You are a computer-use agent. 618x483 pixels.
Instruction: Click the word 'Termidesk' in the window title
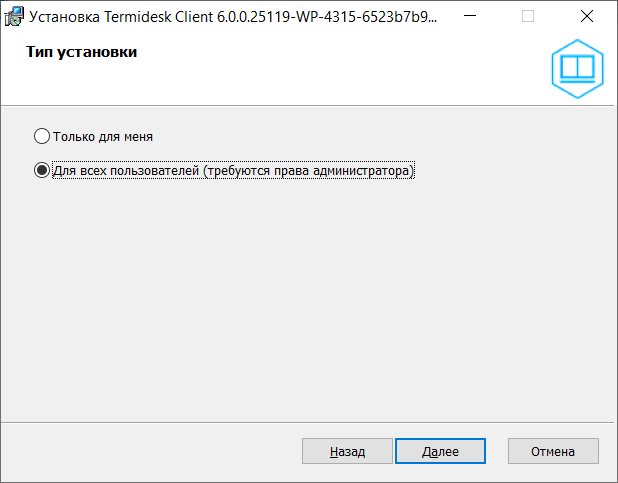click(137, 17)
